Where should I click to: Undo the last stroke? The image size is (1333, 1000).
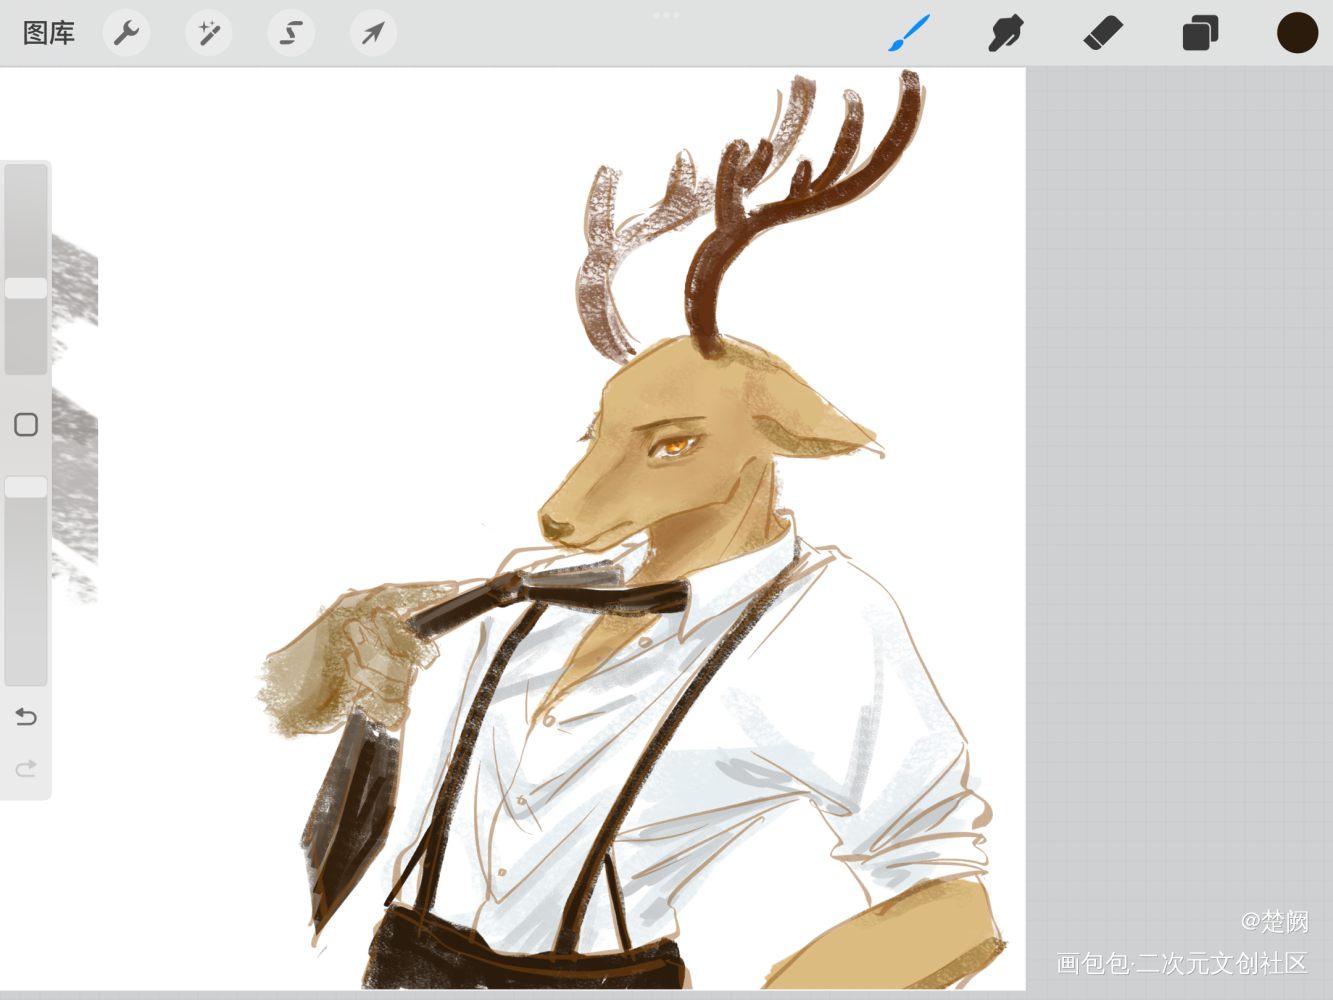pos(26,717)
